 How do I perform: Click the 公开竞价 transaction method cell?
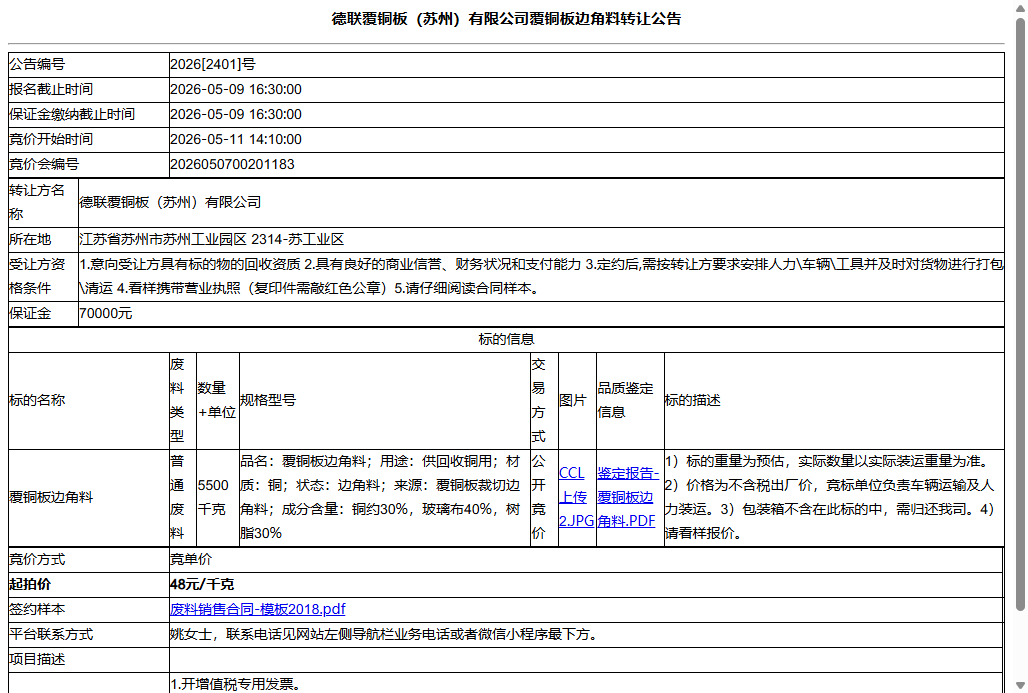pyautogui.click(x=544, y=498)
